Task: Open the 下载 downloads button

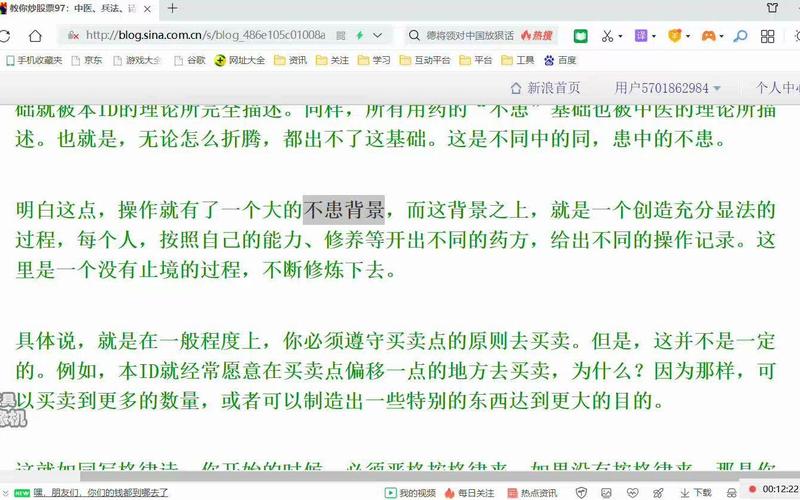Action: 695,492
